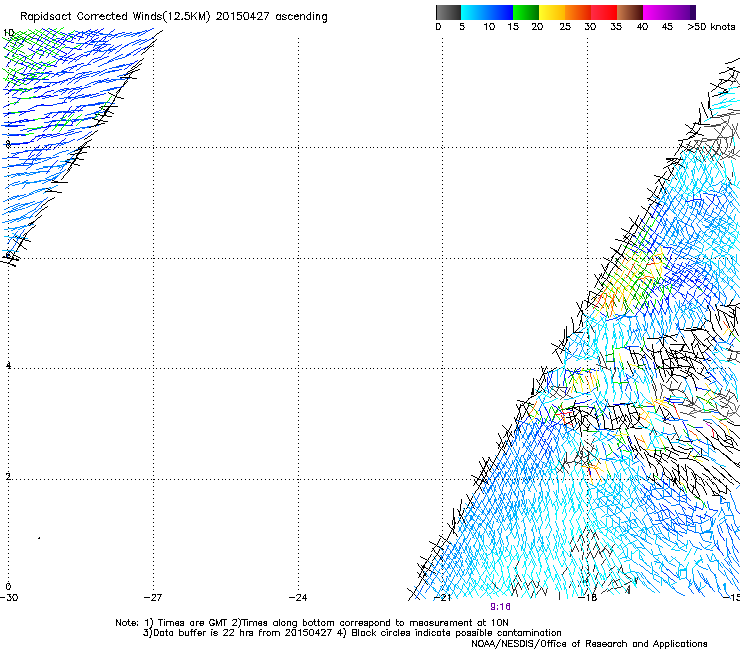740x650 pixels.
Task: Click the yellow 20-25 knots color segment
Action: (552, 12)
